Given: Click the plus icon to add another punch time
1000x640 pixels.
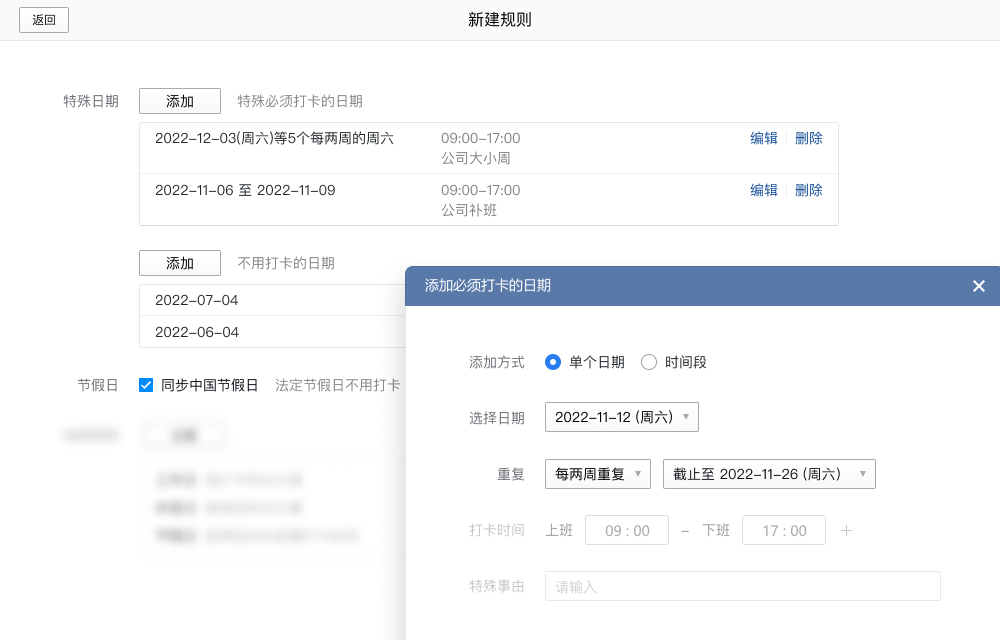Looking at the screenshot, I should coord(846,530).
